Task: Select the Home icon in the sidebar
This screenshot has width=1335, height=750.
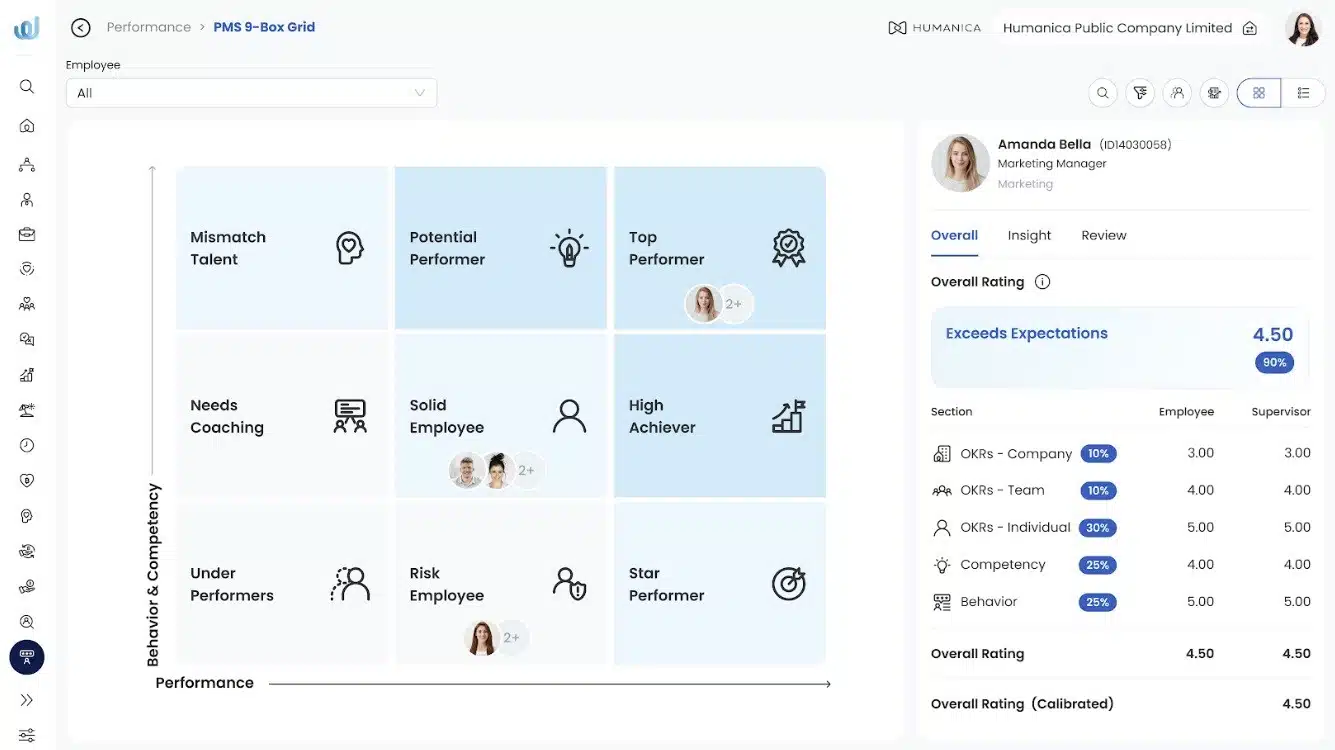Action: click(27, 127)
